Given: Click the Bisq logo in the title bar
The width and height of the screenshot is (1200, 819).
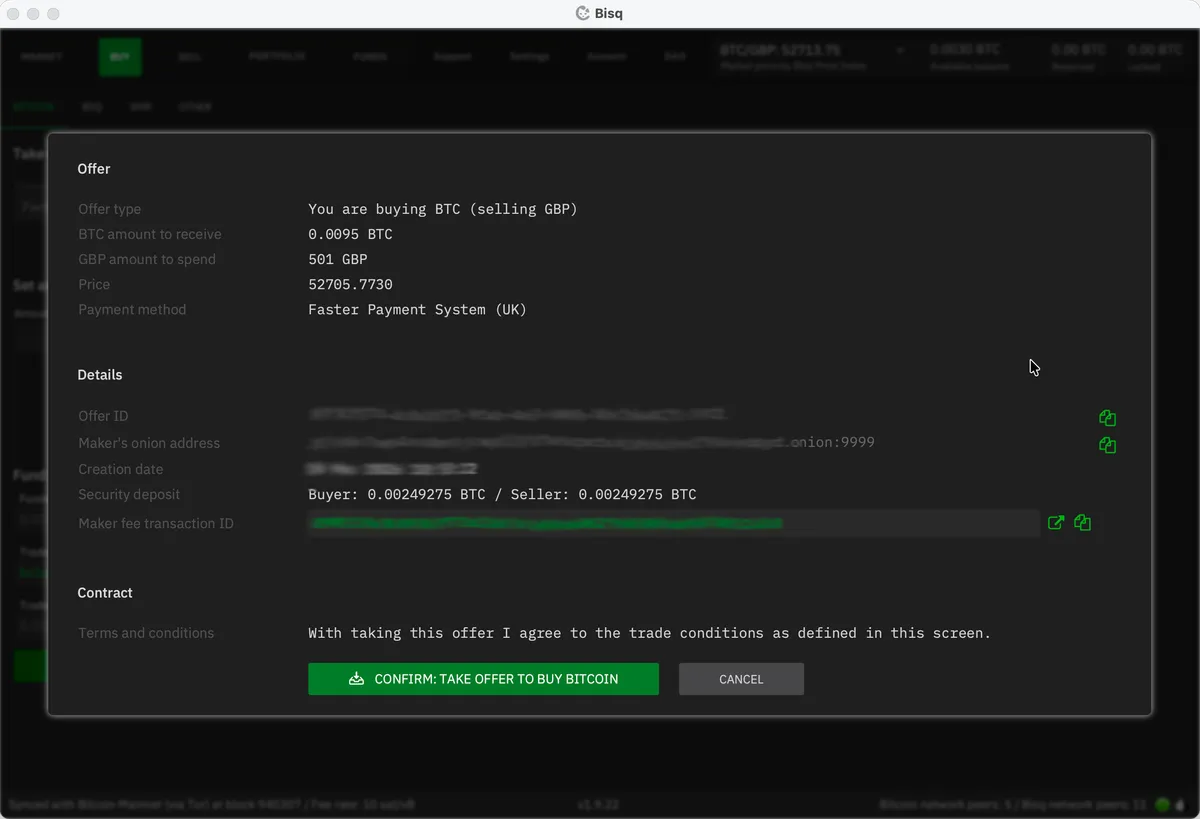Looking at the screenshot, I should [582, 13].
